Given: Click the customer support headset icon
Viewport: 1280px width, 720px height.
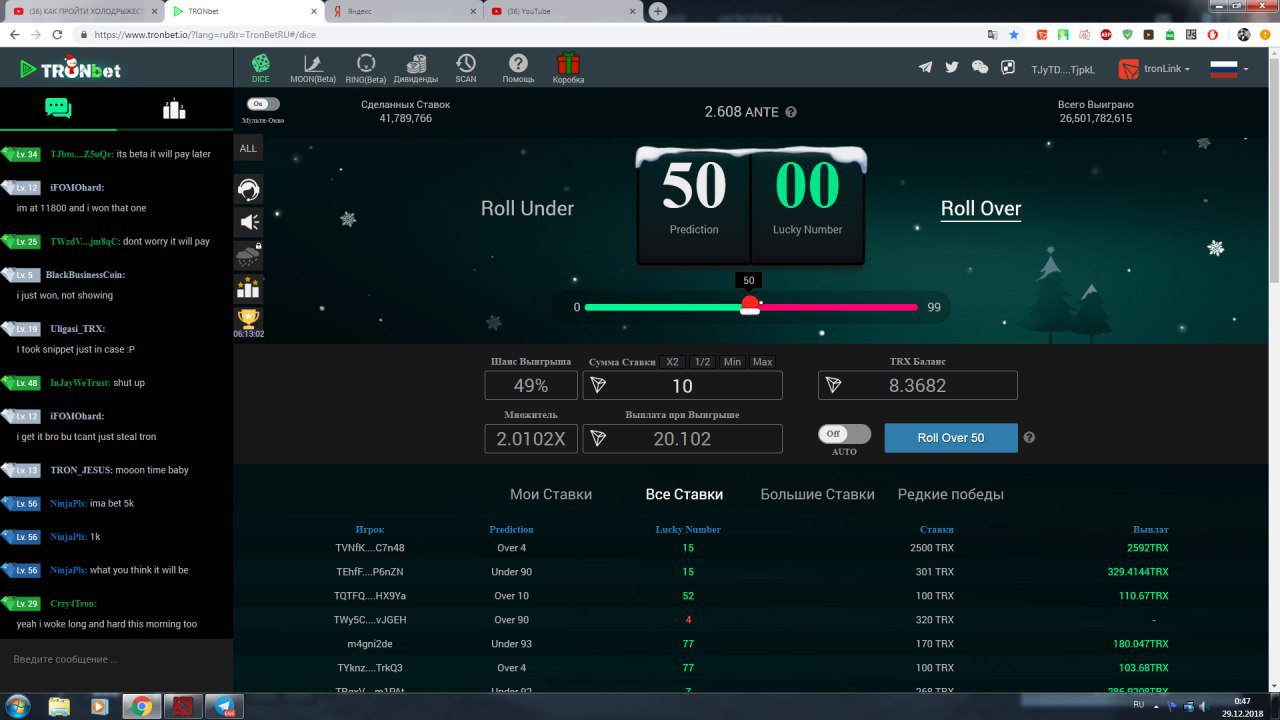Looking at the screenshot, I should (x=248, y=189).
